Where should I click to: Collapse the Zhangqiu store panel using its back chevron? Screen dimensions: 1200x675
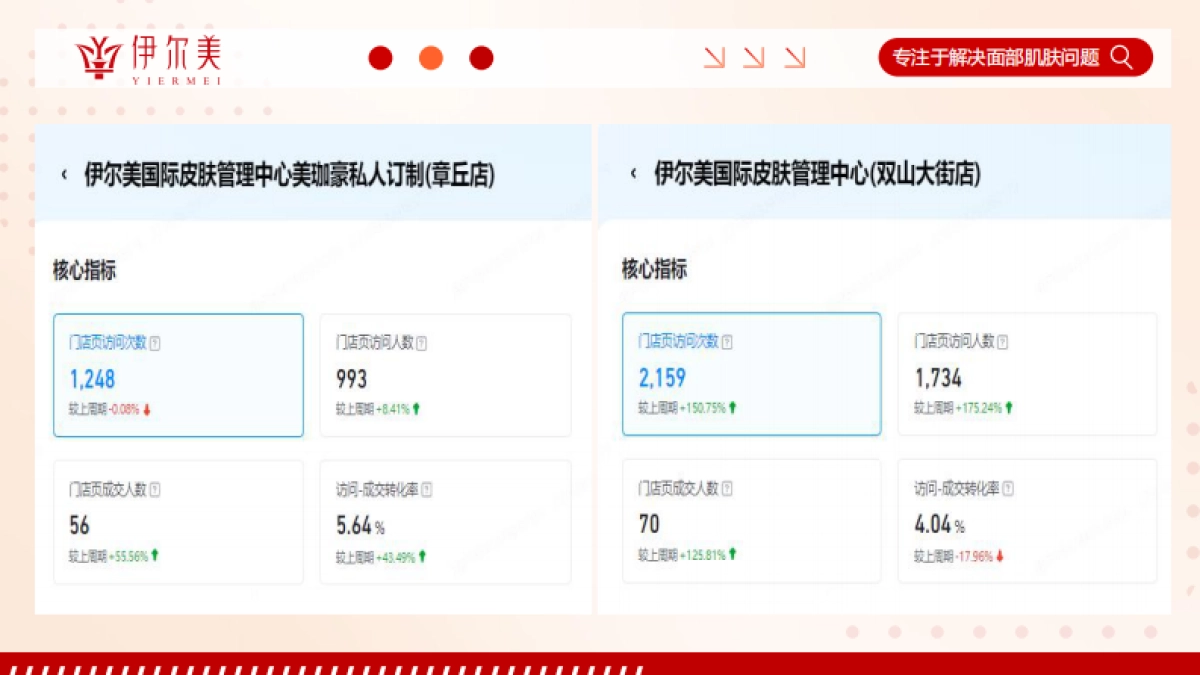pos(62,175)
